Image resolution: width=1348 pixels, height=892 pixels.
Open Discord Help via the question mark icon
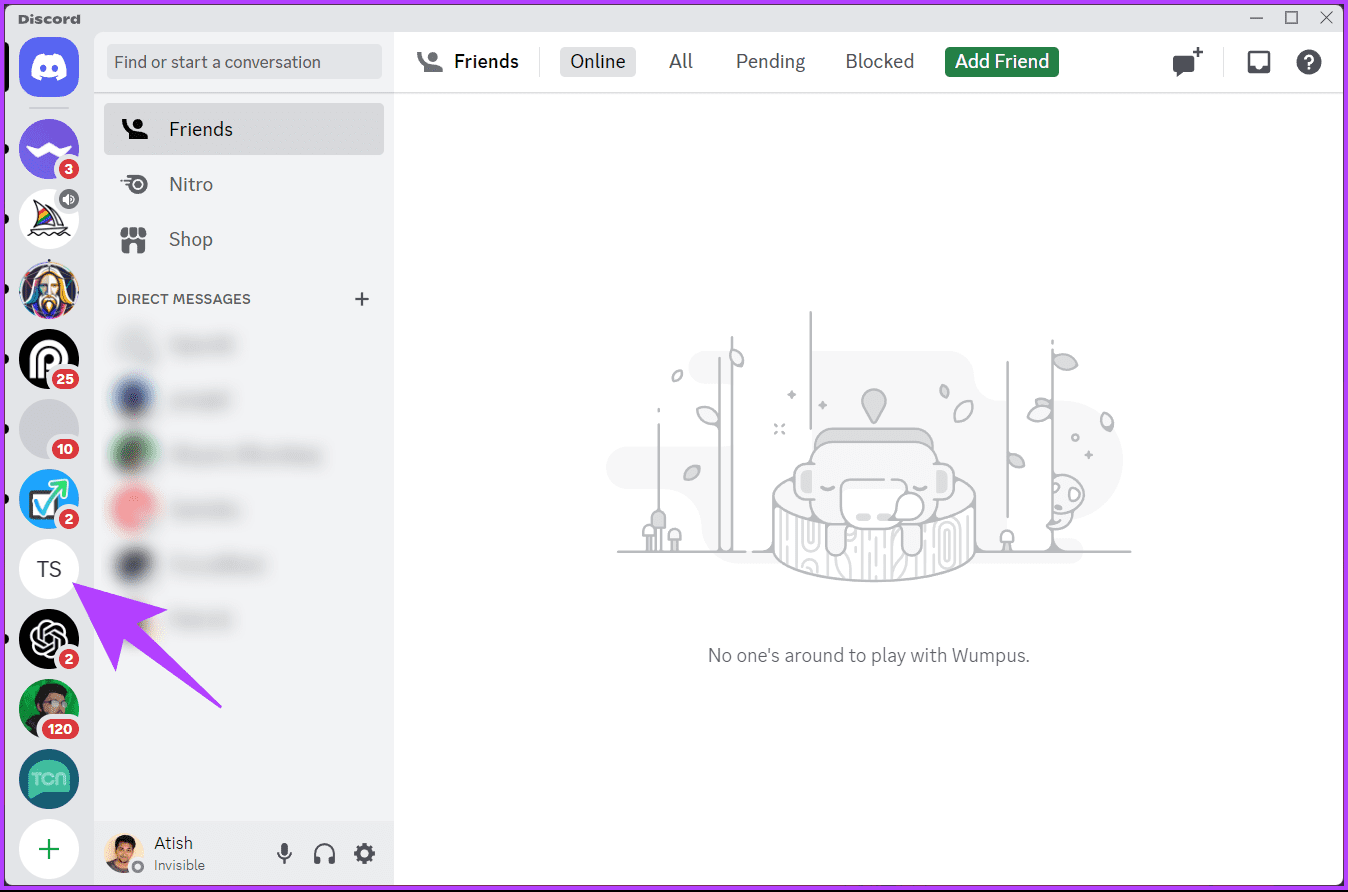coord(1308,61)
